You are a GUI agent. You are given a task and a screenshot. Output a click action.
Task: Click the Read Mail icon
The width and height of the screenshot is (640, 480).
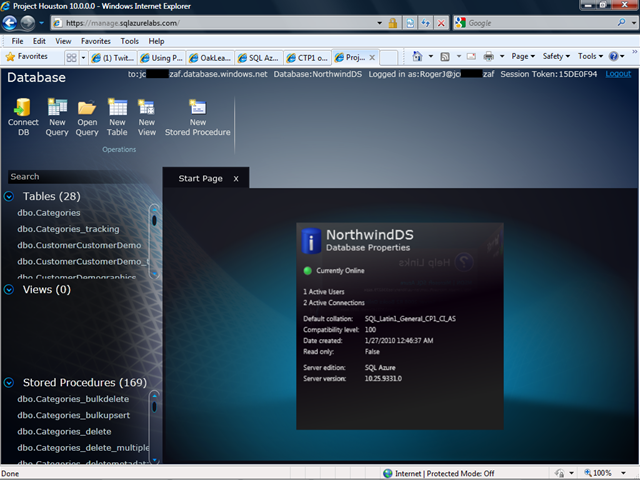pyautogui.click(x=471, y=56)
